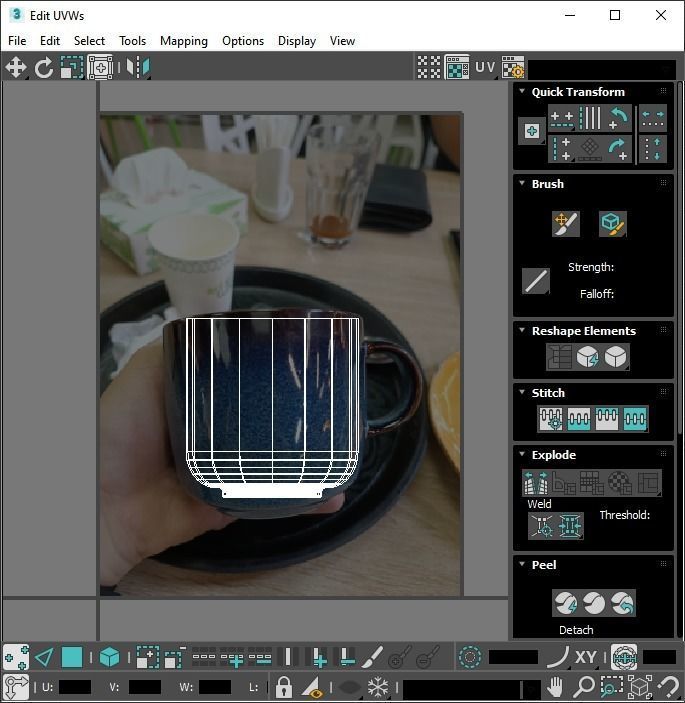Open the brush falloff type flyout
This screenshot has width=685, height=703.
click(536, 281)
